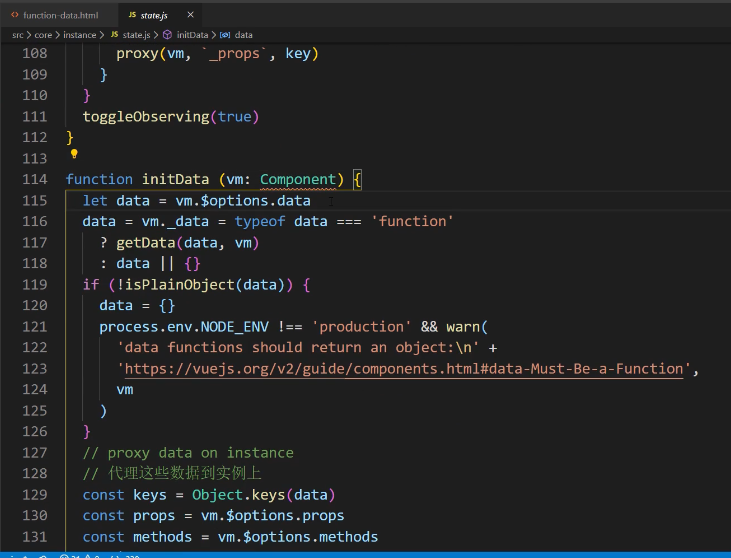Image resolution: width=731 pixels, height=558 pixels.
Task: Open the src breadcrumb folder
Action: [x=18, y=35]
